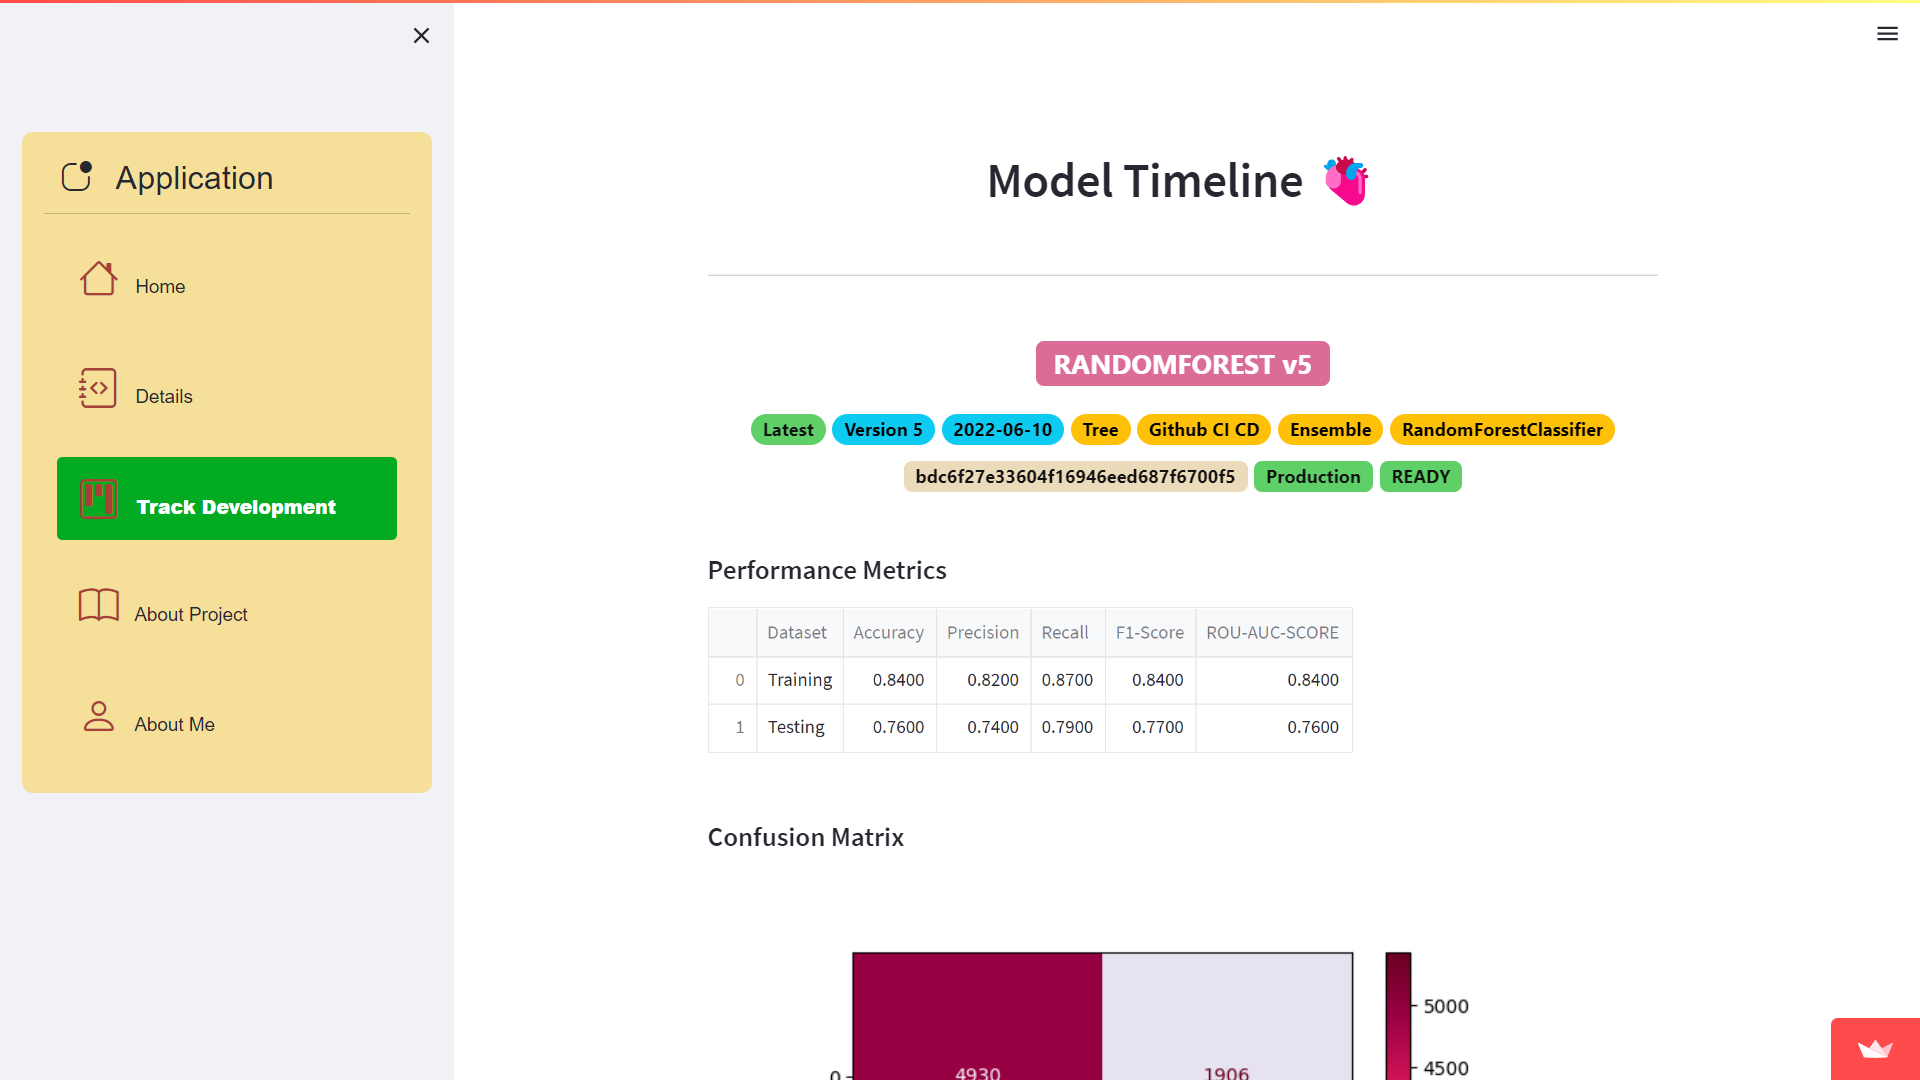
Task: Switch to the About Project section
Action: point(190,614)
